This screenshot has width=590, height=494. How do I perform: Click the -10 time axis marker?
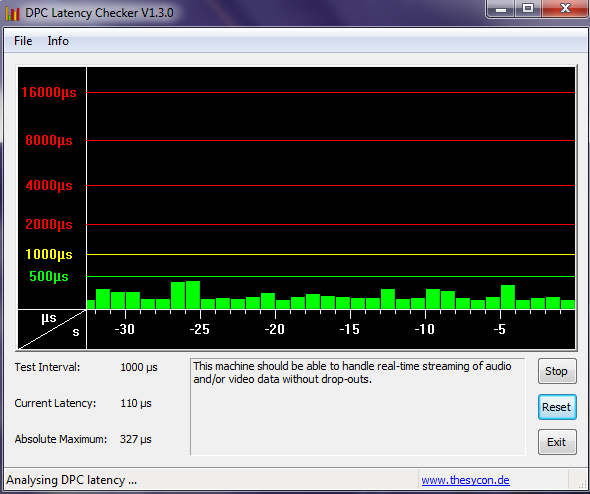point(424,329)
